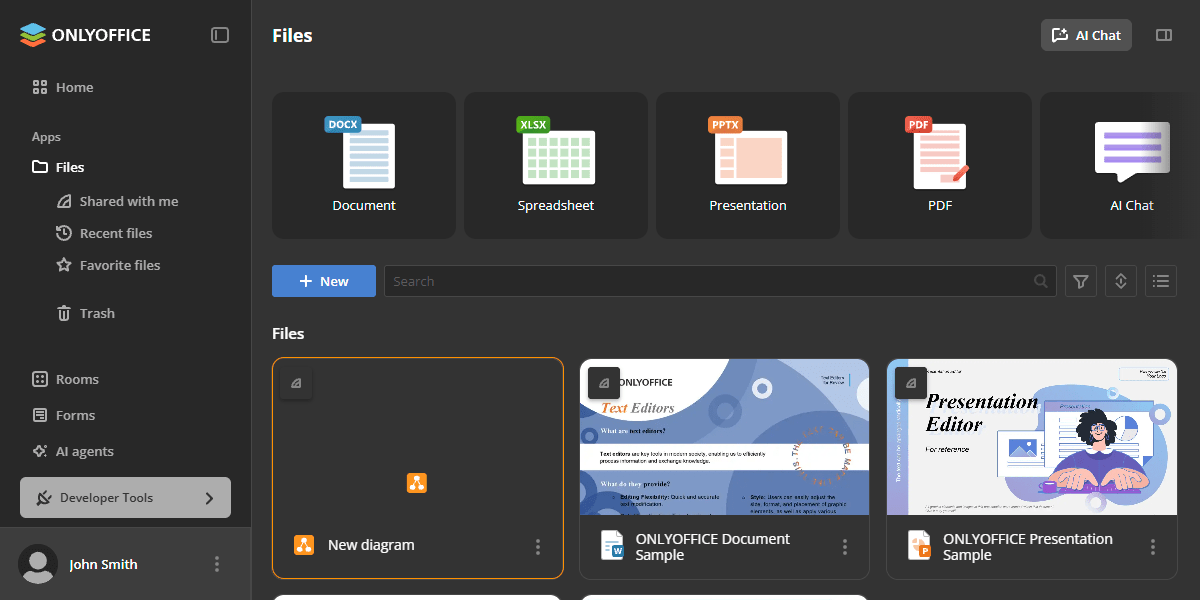Switch to list view

1161,281
